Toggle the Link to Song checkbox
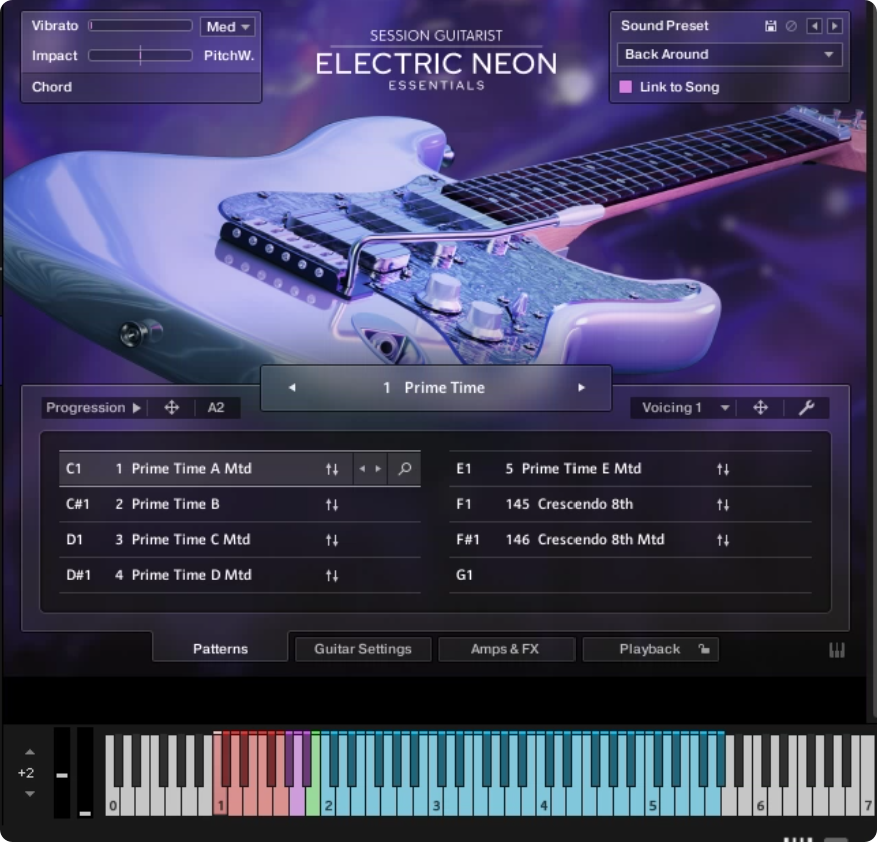Image resolution: width=877 pixels, height=842 pixels. tap(625, 87)
